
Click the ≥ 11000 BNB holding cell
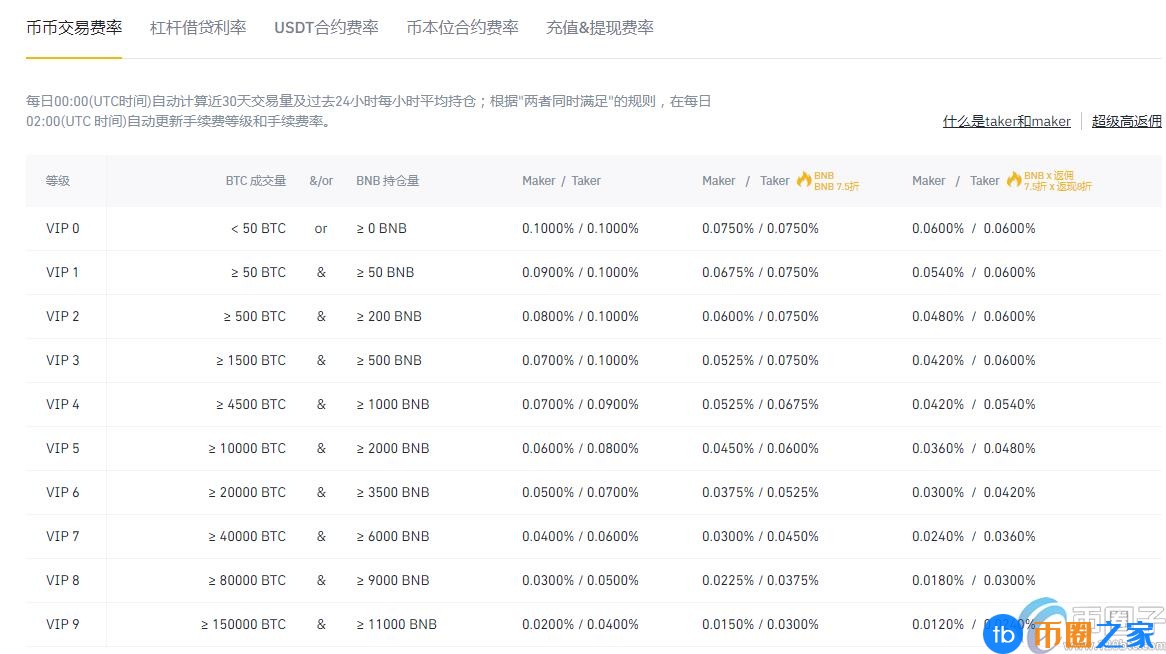396,623
